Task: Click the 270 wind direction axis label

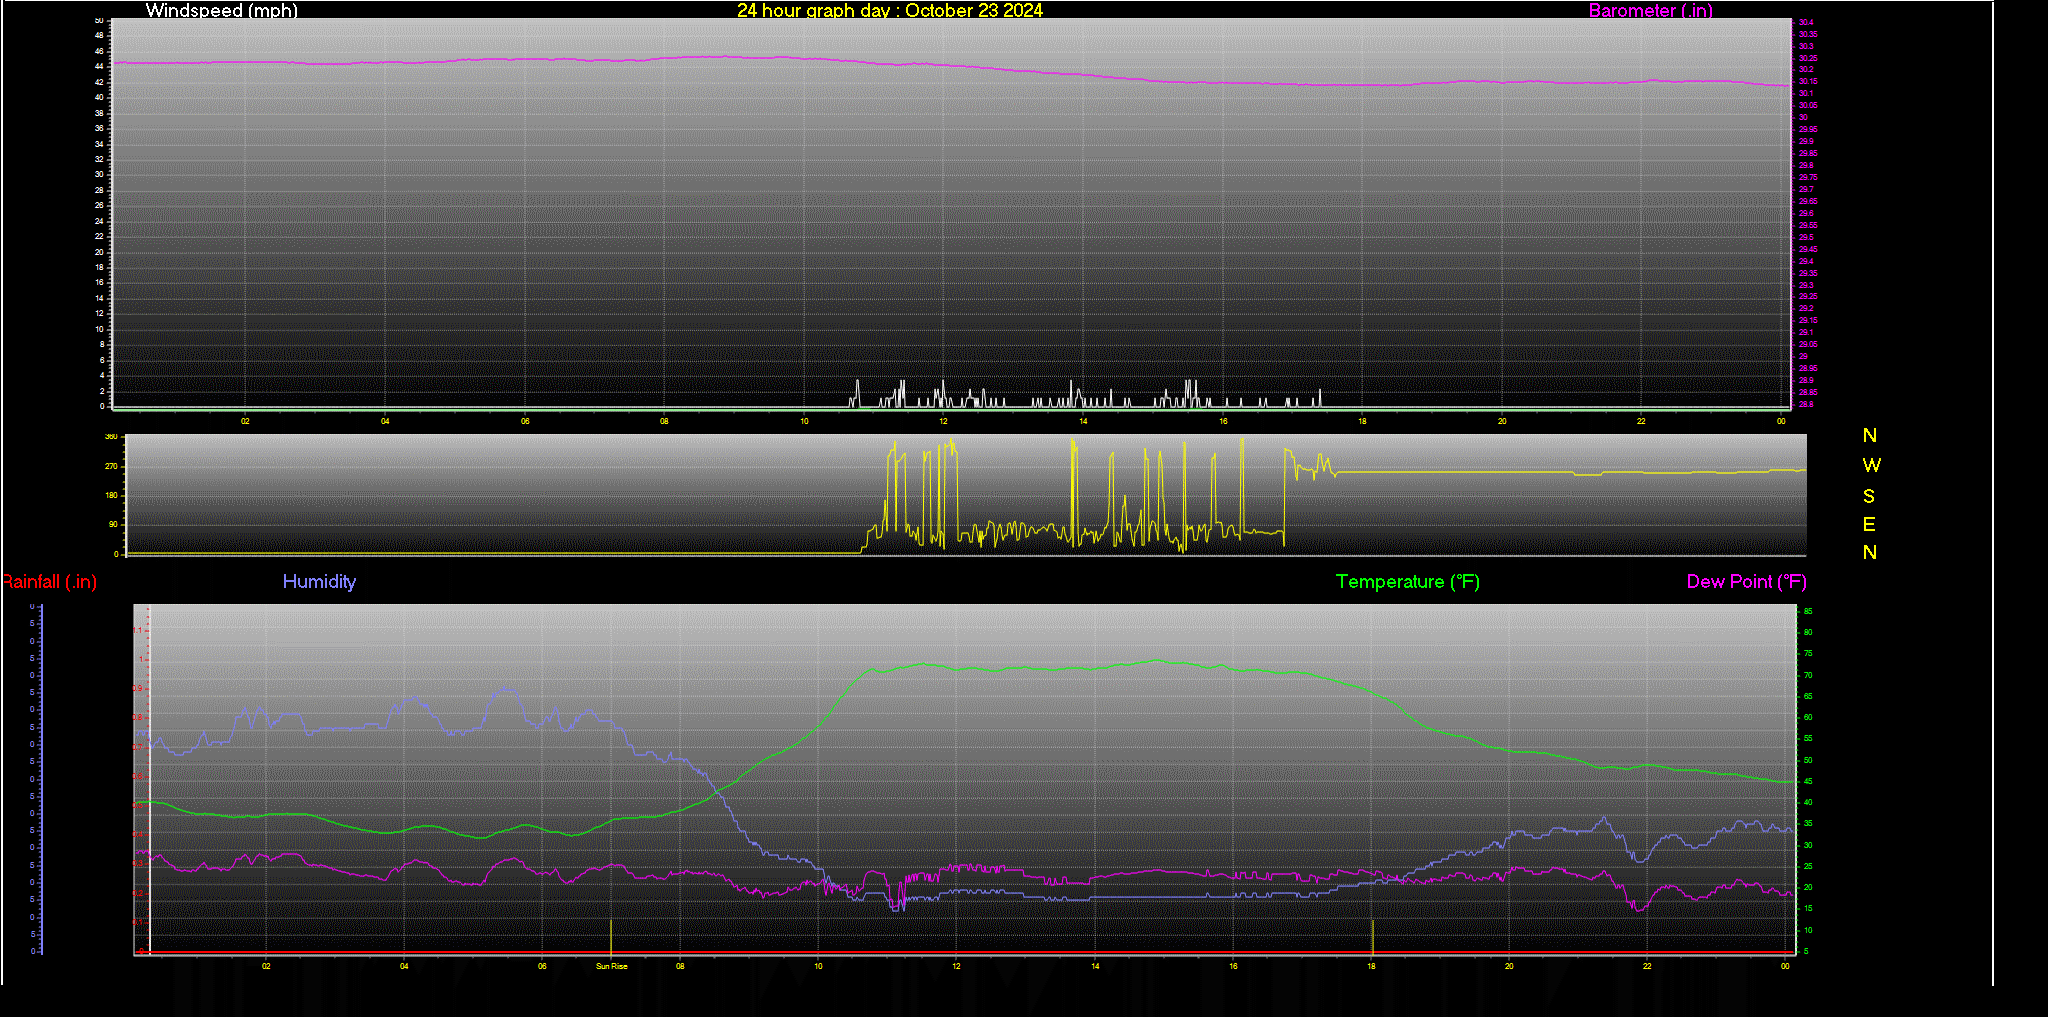Action: [x=111, y=466]
